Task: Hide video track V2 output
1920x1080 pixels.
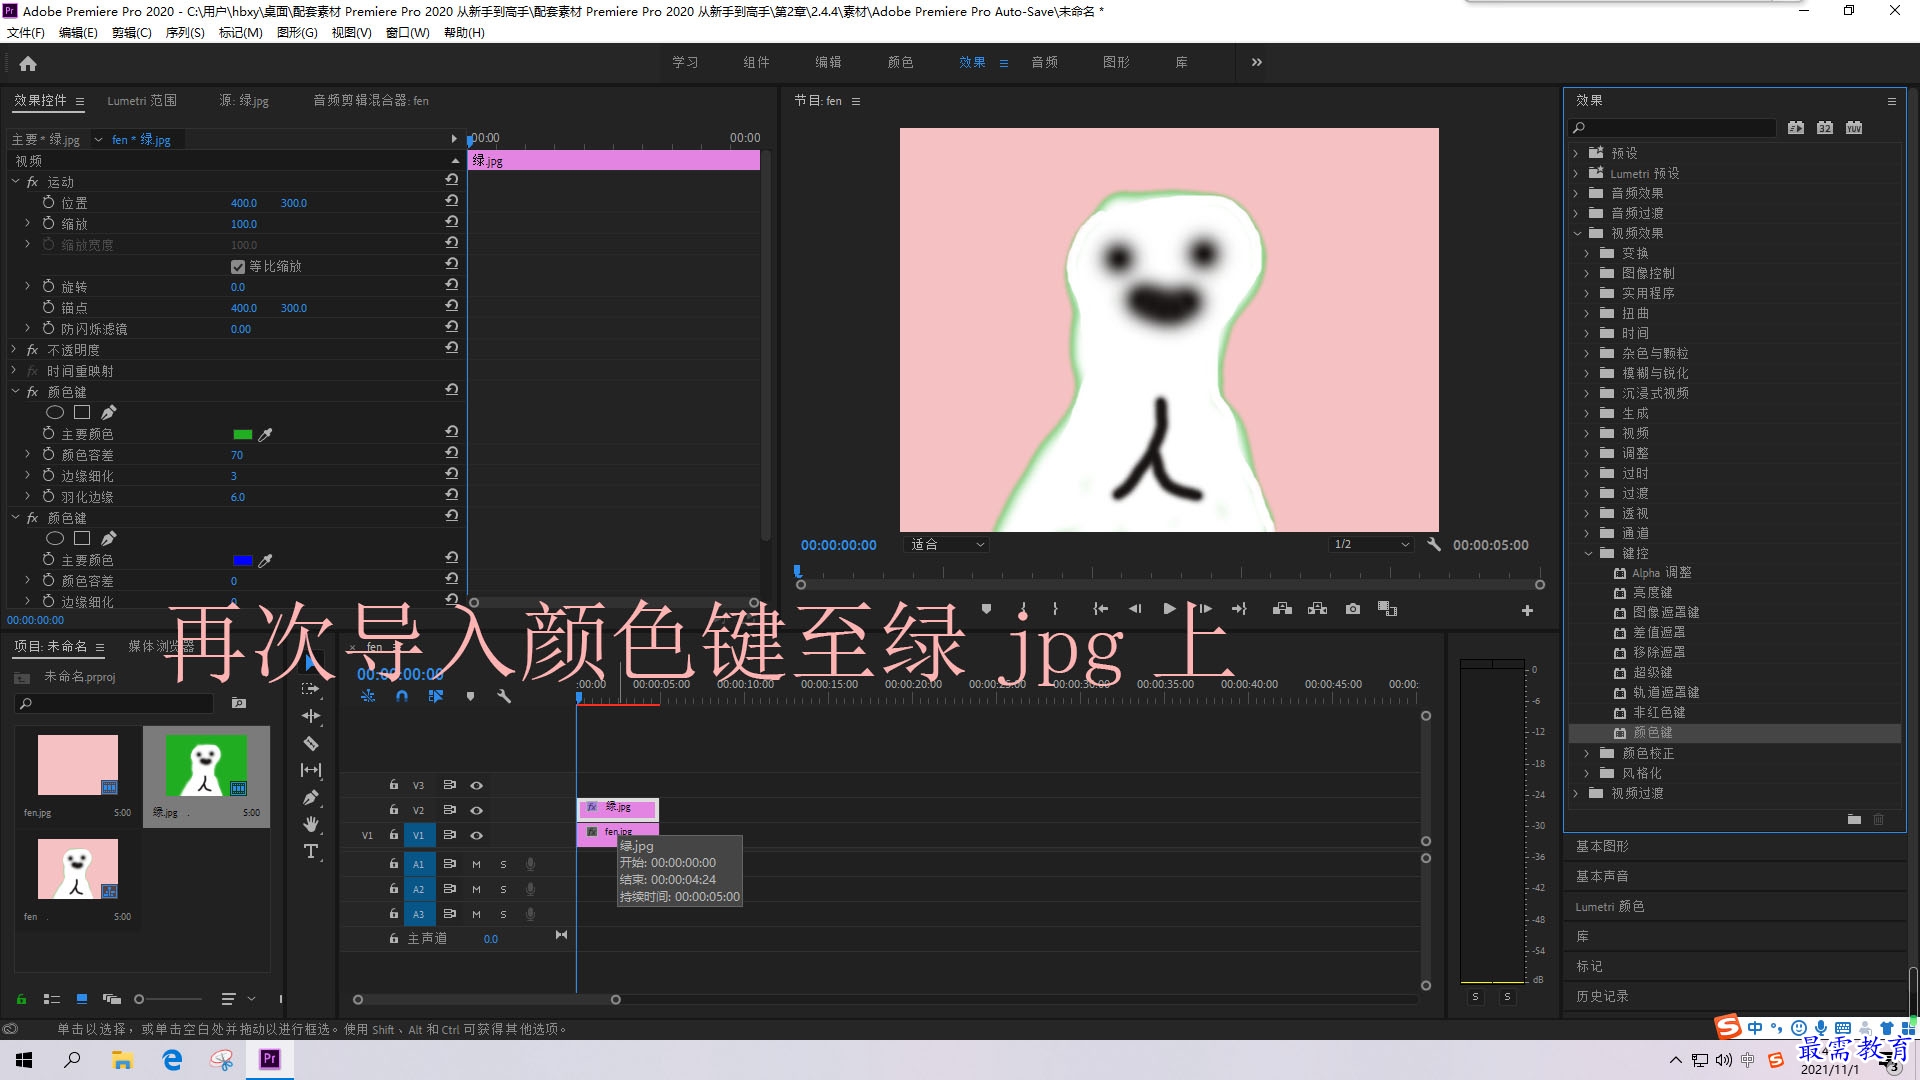Action: tap(477, 810)
